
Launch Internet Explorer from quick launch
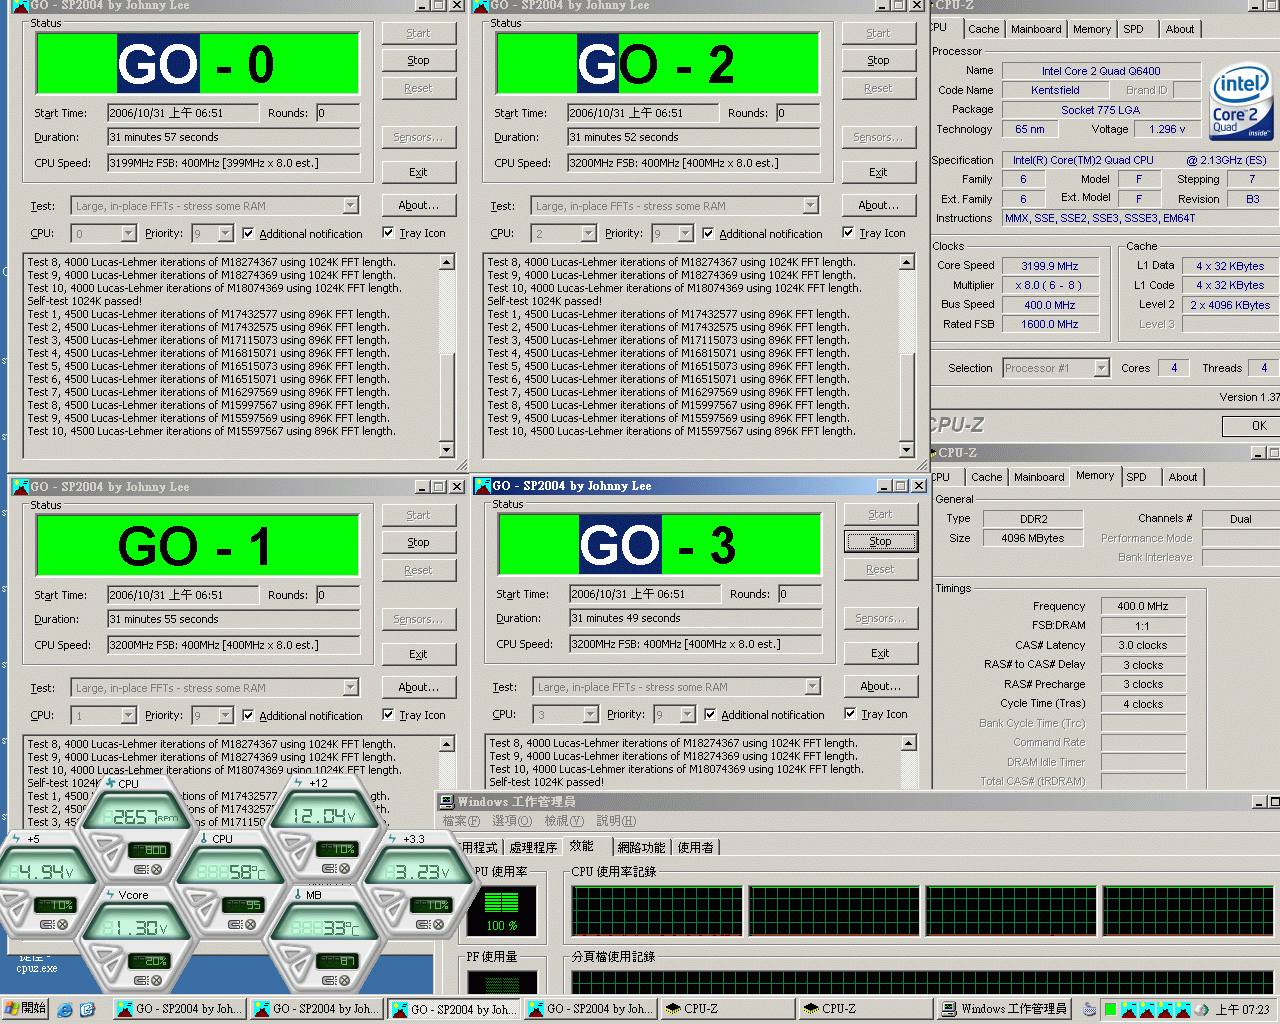pos(65,1009)
